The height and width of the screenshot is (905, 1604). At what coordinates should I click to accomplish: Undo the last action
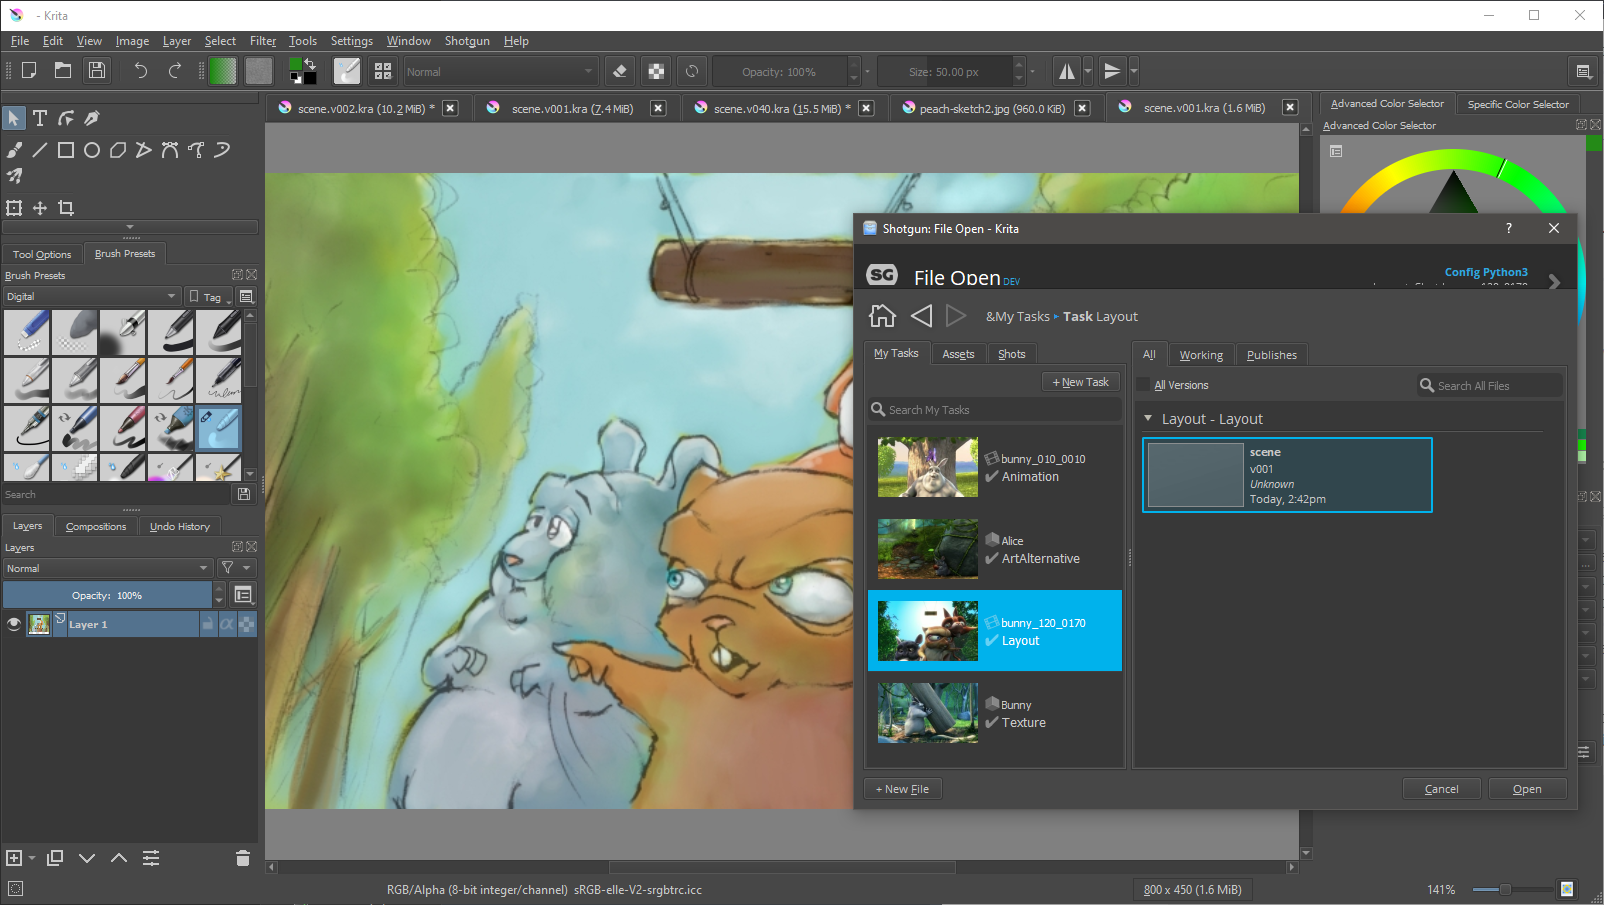(x=141, y=71)
